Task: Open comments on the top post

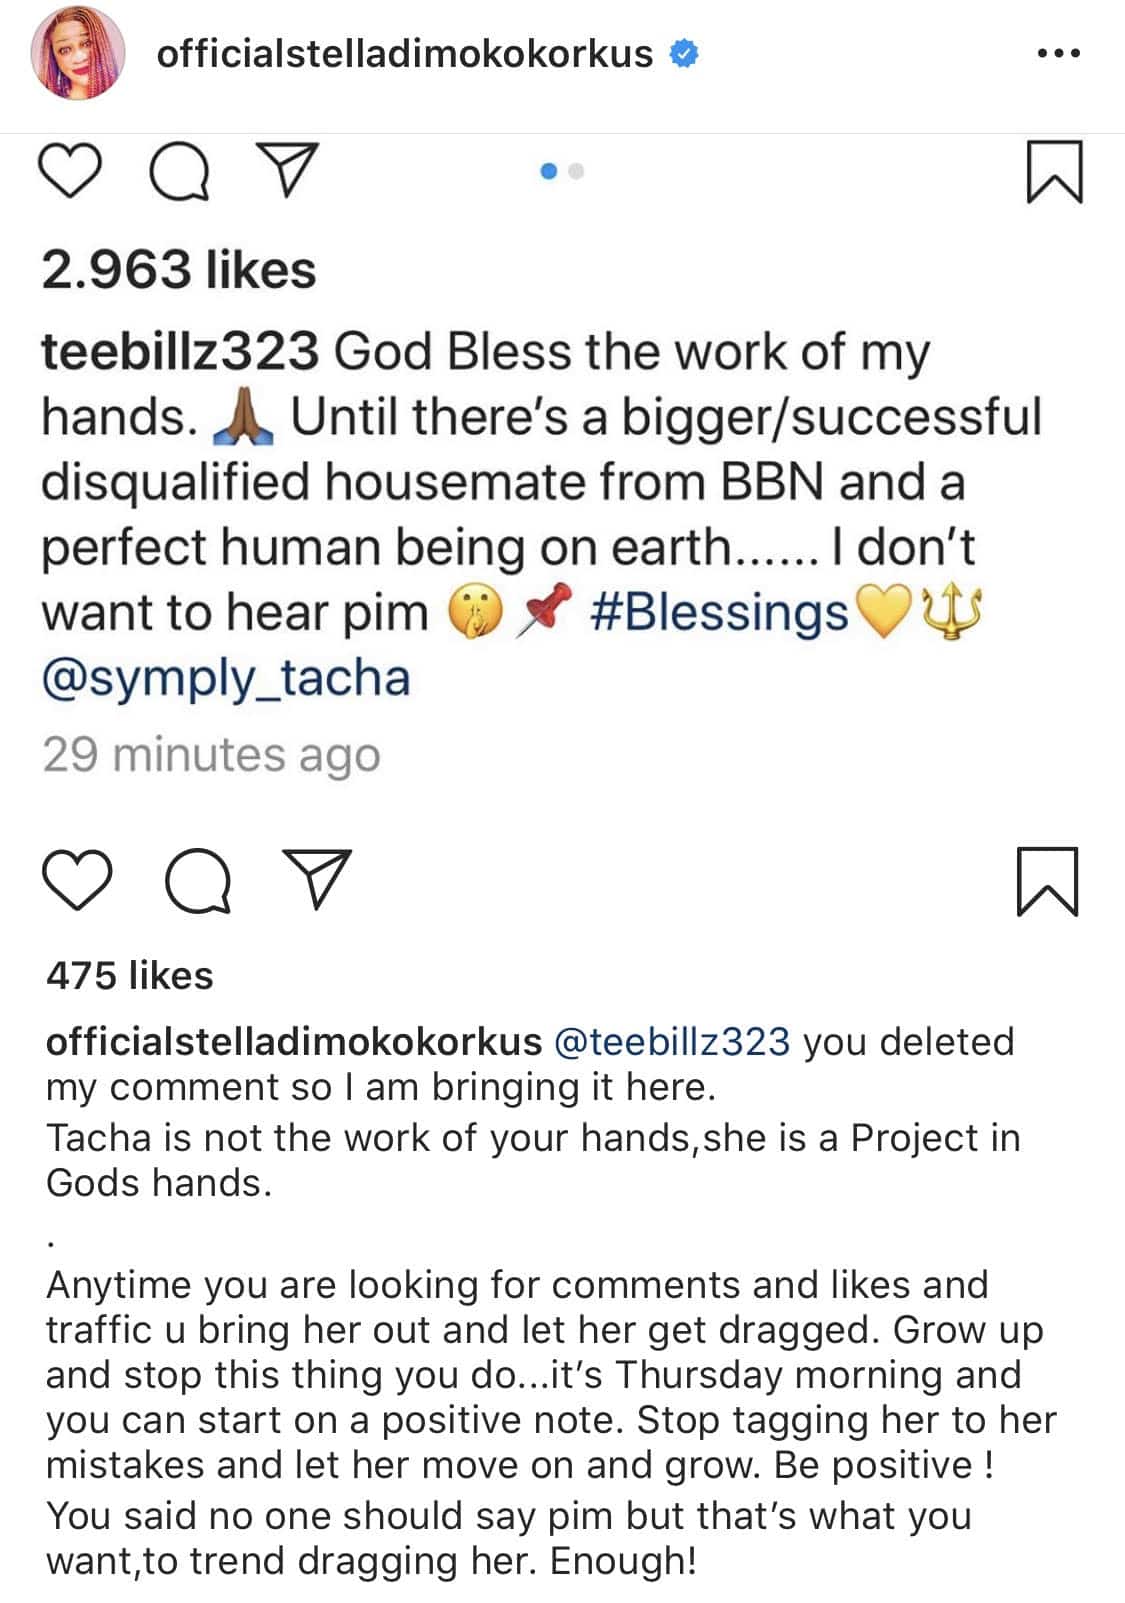Action: (179, 172)
